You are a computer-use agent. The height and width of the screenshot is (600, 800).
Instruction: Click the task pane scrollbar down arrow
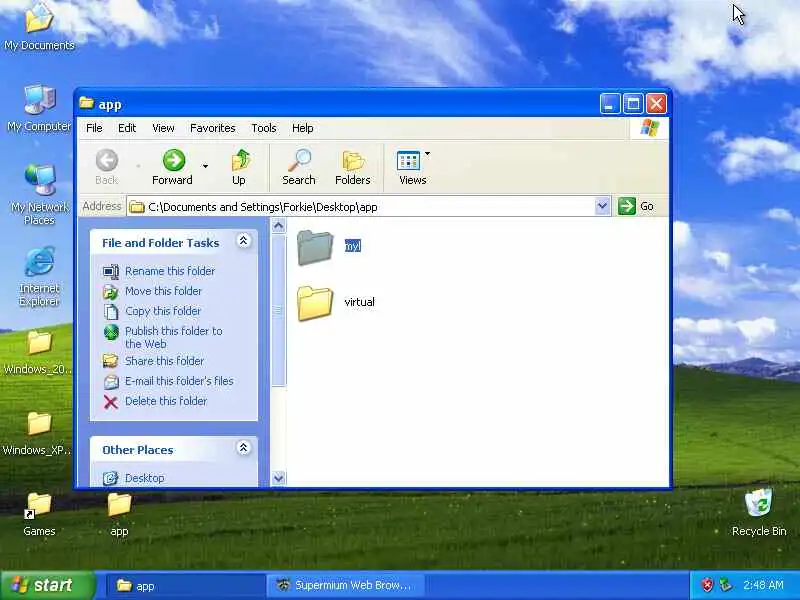279,478
